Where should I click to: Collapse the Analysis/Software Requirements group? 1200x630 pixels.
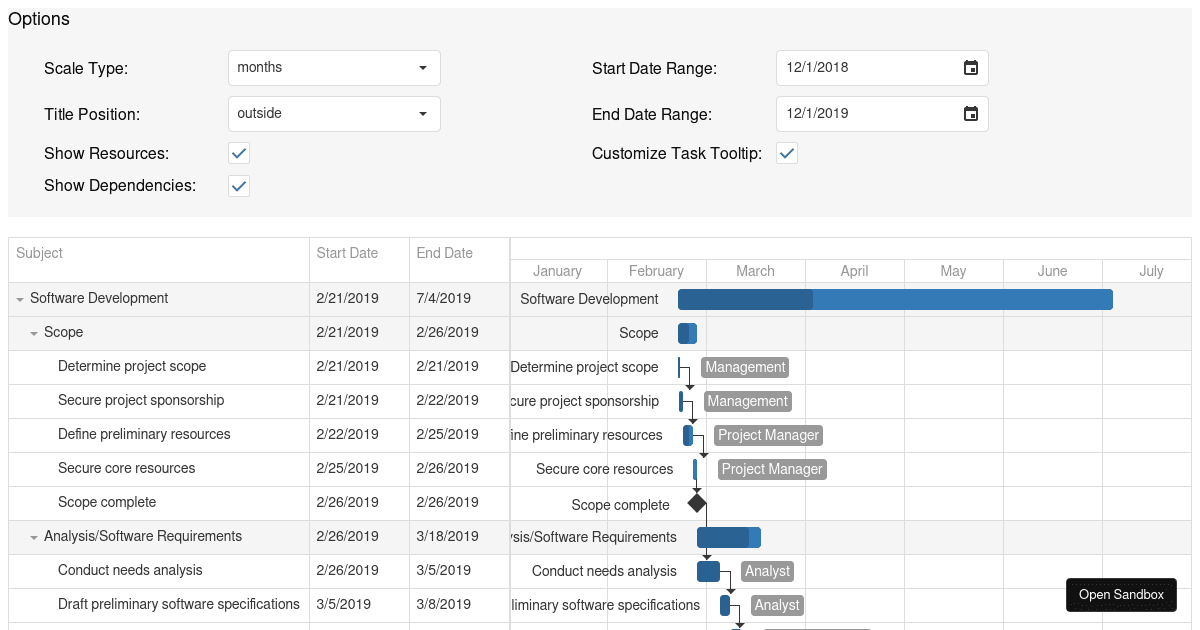pyautogui.click(x=34, y=537)
